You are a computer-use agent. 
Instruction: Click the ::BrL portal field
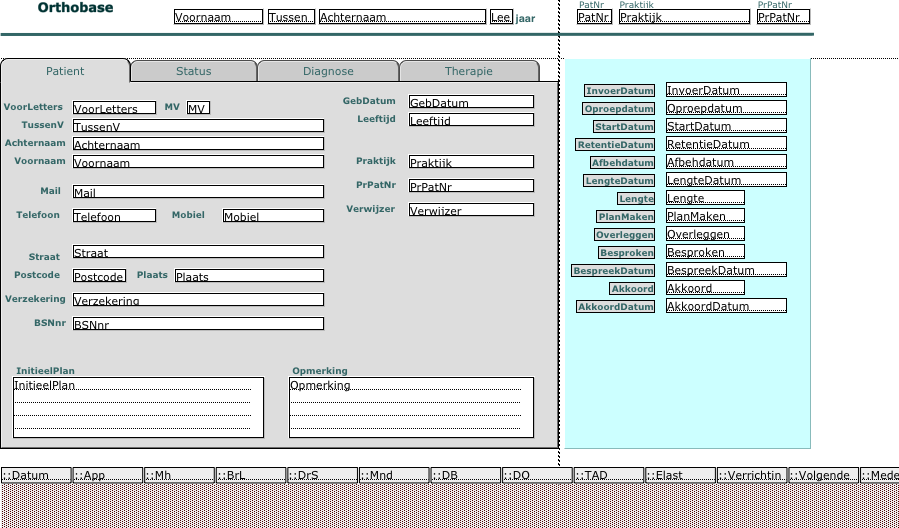251,475
